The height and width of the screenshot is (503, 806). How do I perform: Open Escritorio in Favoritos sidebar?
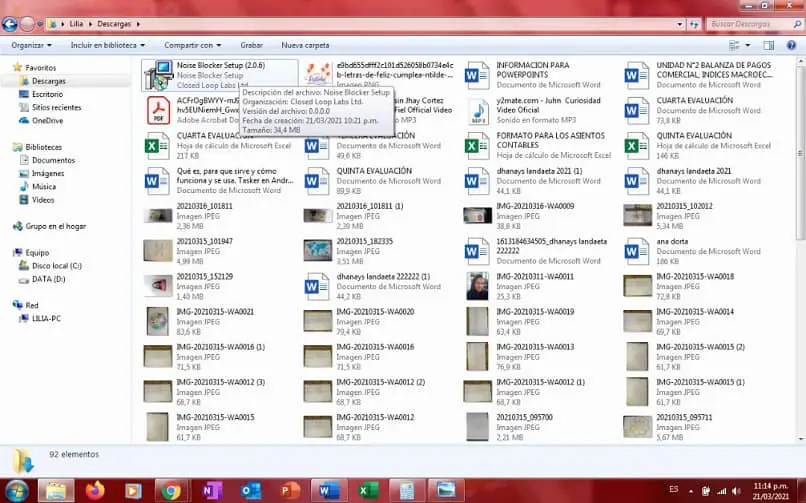tap(46, 94)
